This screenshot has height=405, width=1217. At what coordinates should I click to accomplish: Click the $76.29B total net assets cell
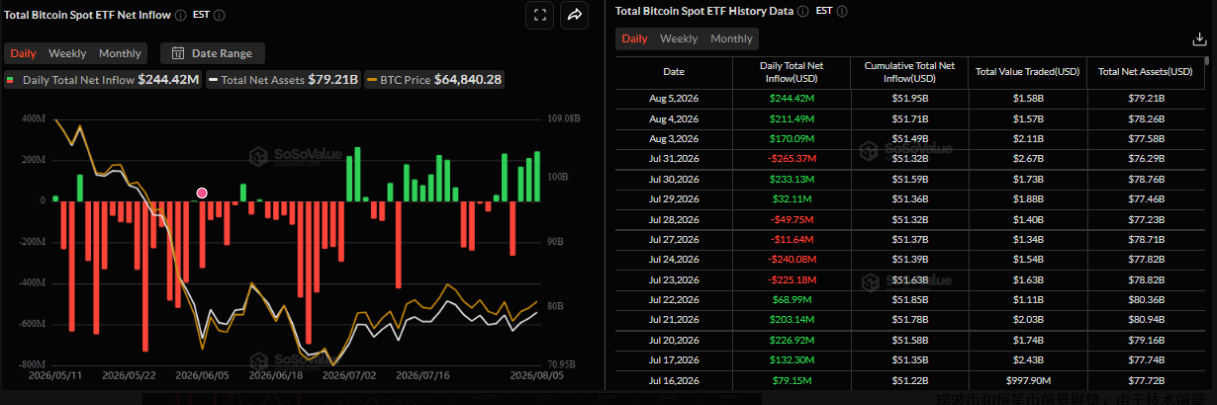1146,158
